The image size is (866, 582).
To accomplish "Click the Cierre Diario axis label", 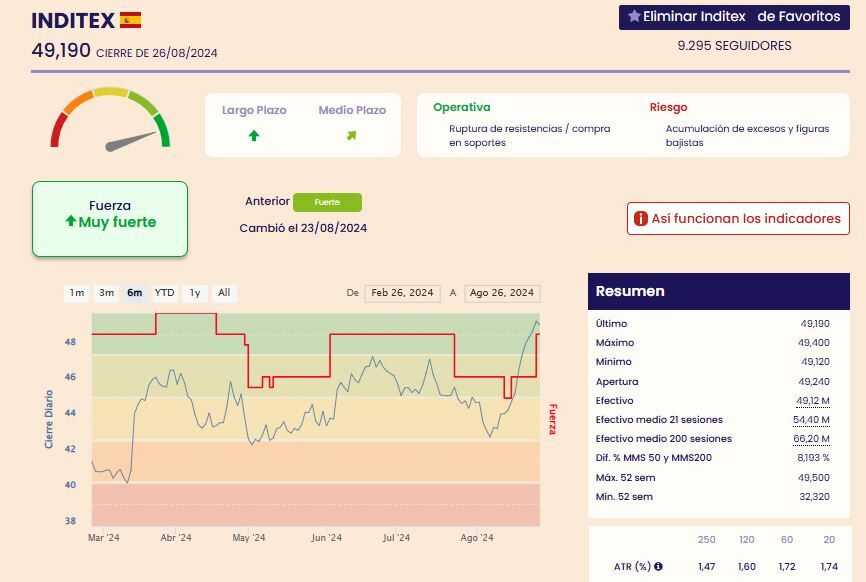I will tap(49, 419).
